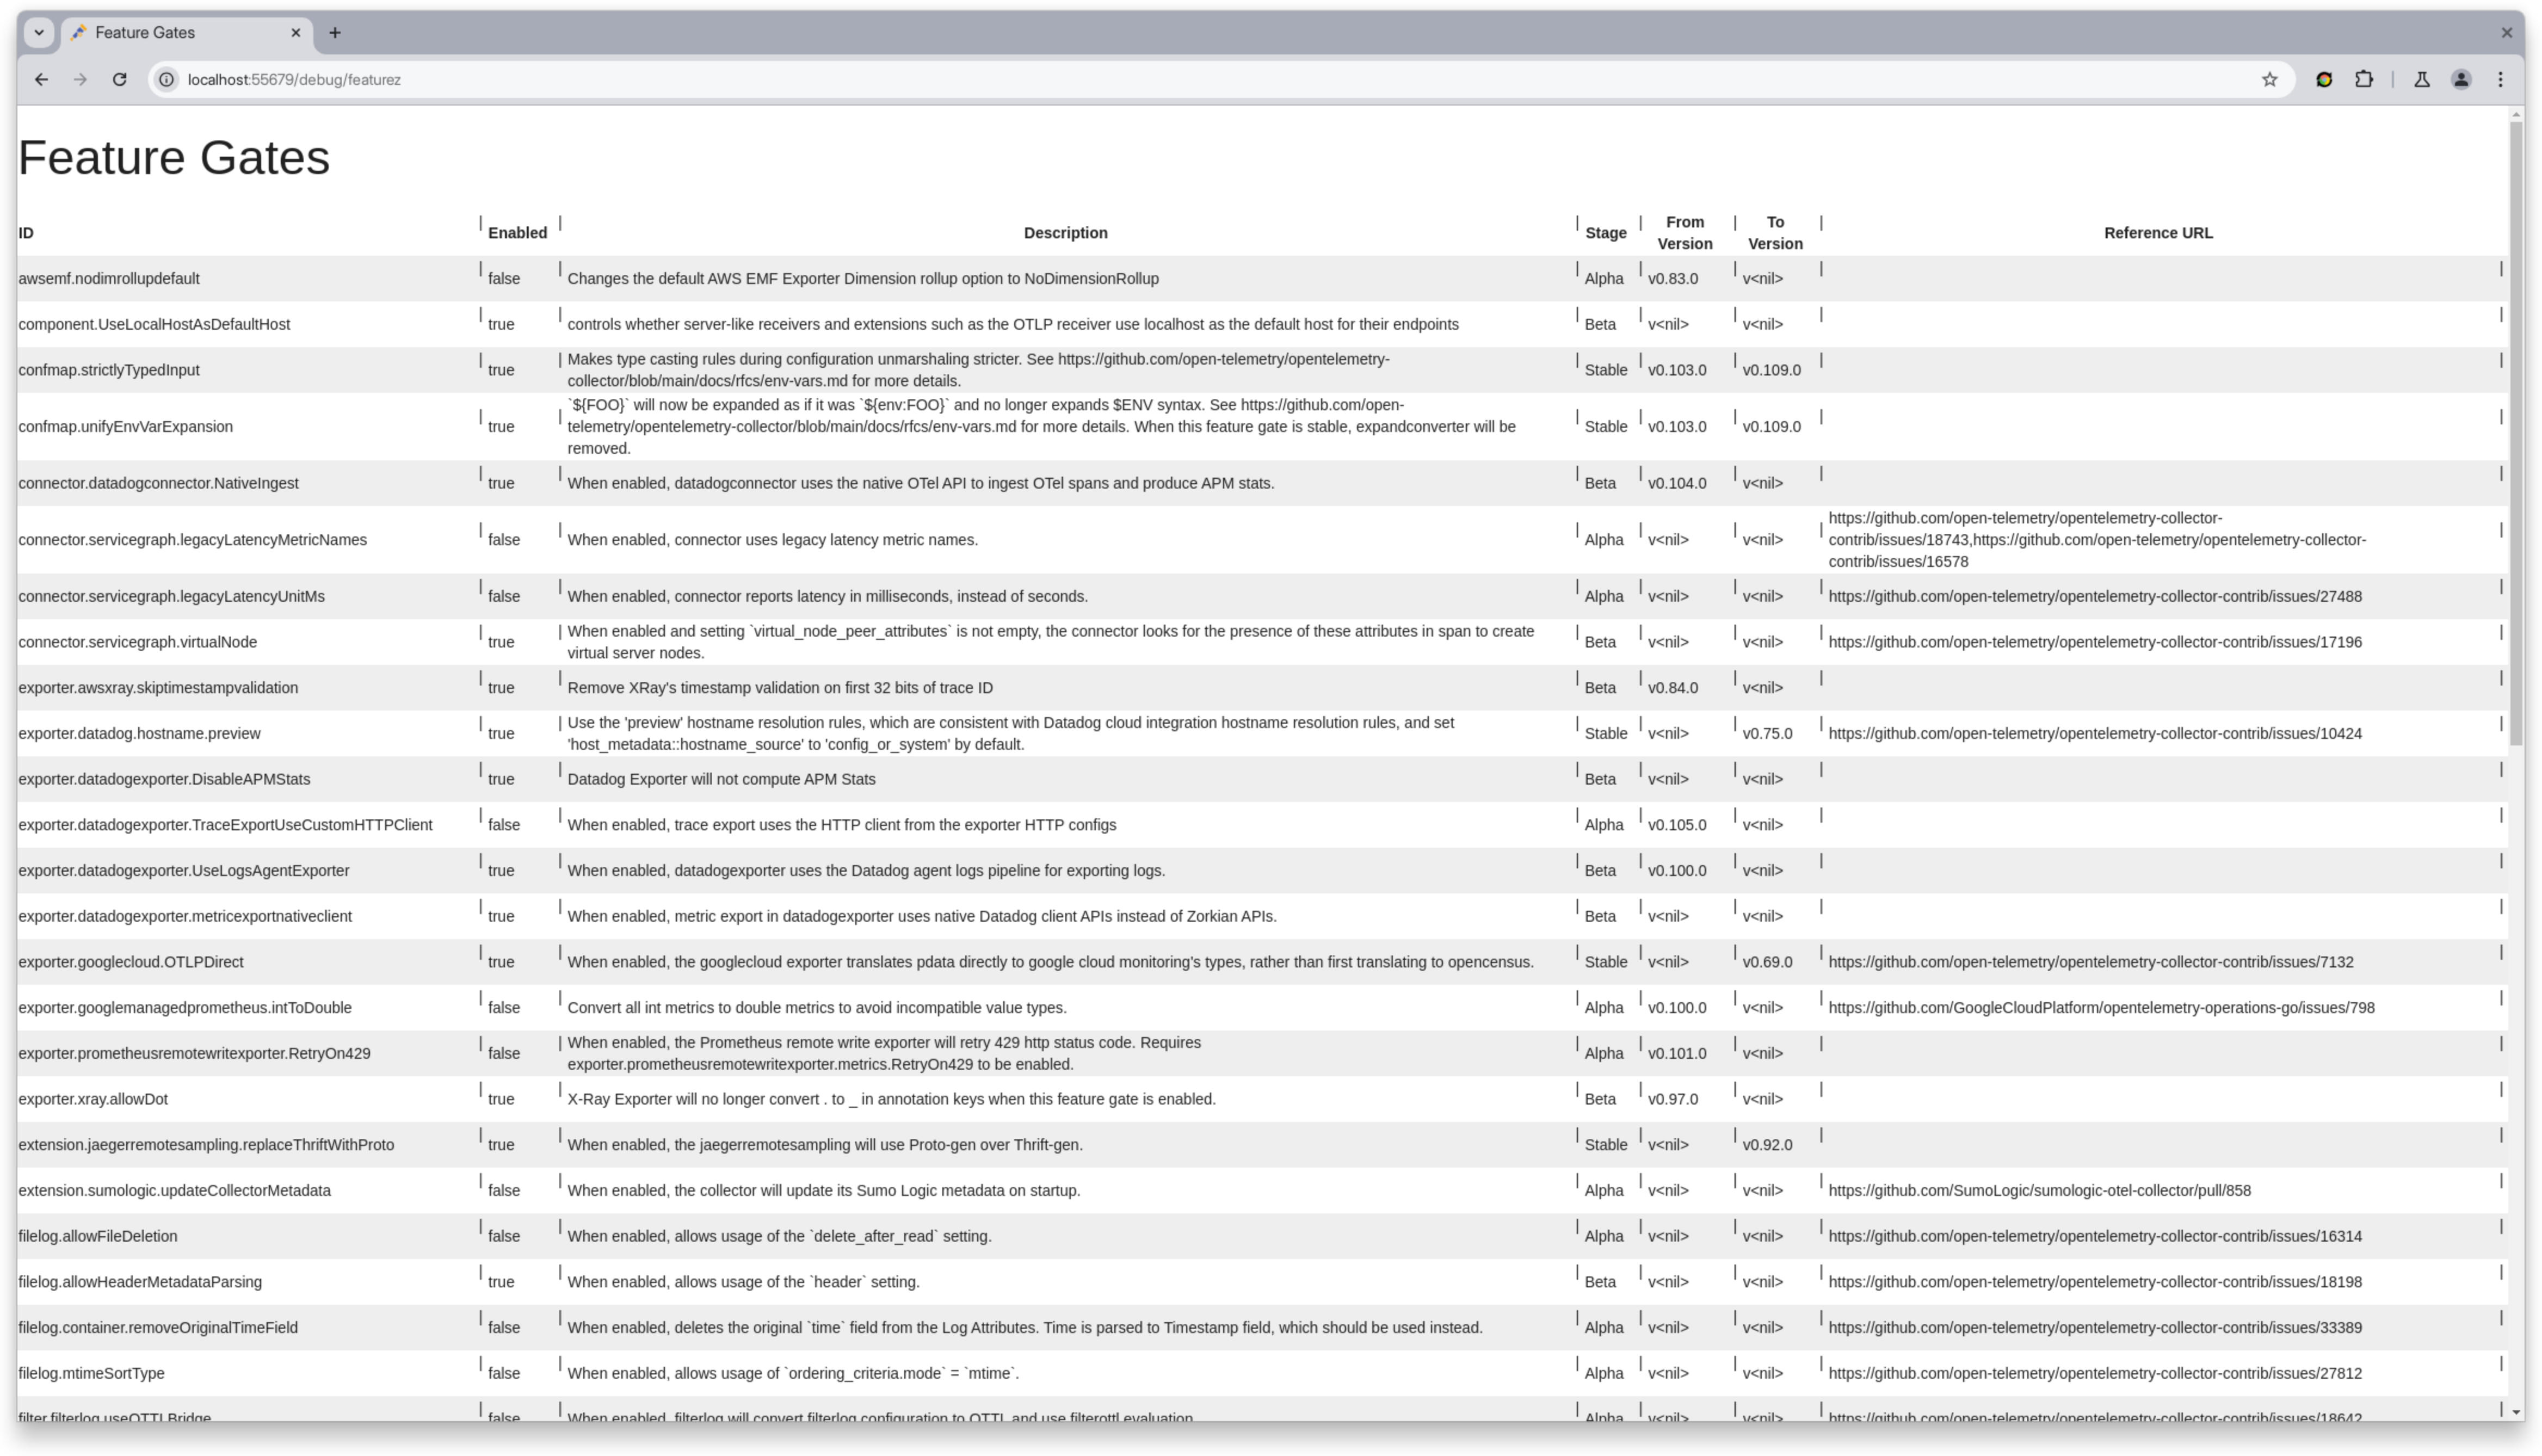Select exporter.xray.allowDot ID cell
Viewport: 2542px width, 1456px height.
pyautogui.click(x=93, y=1100)
